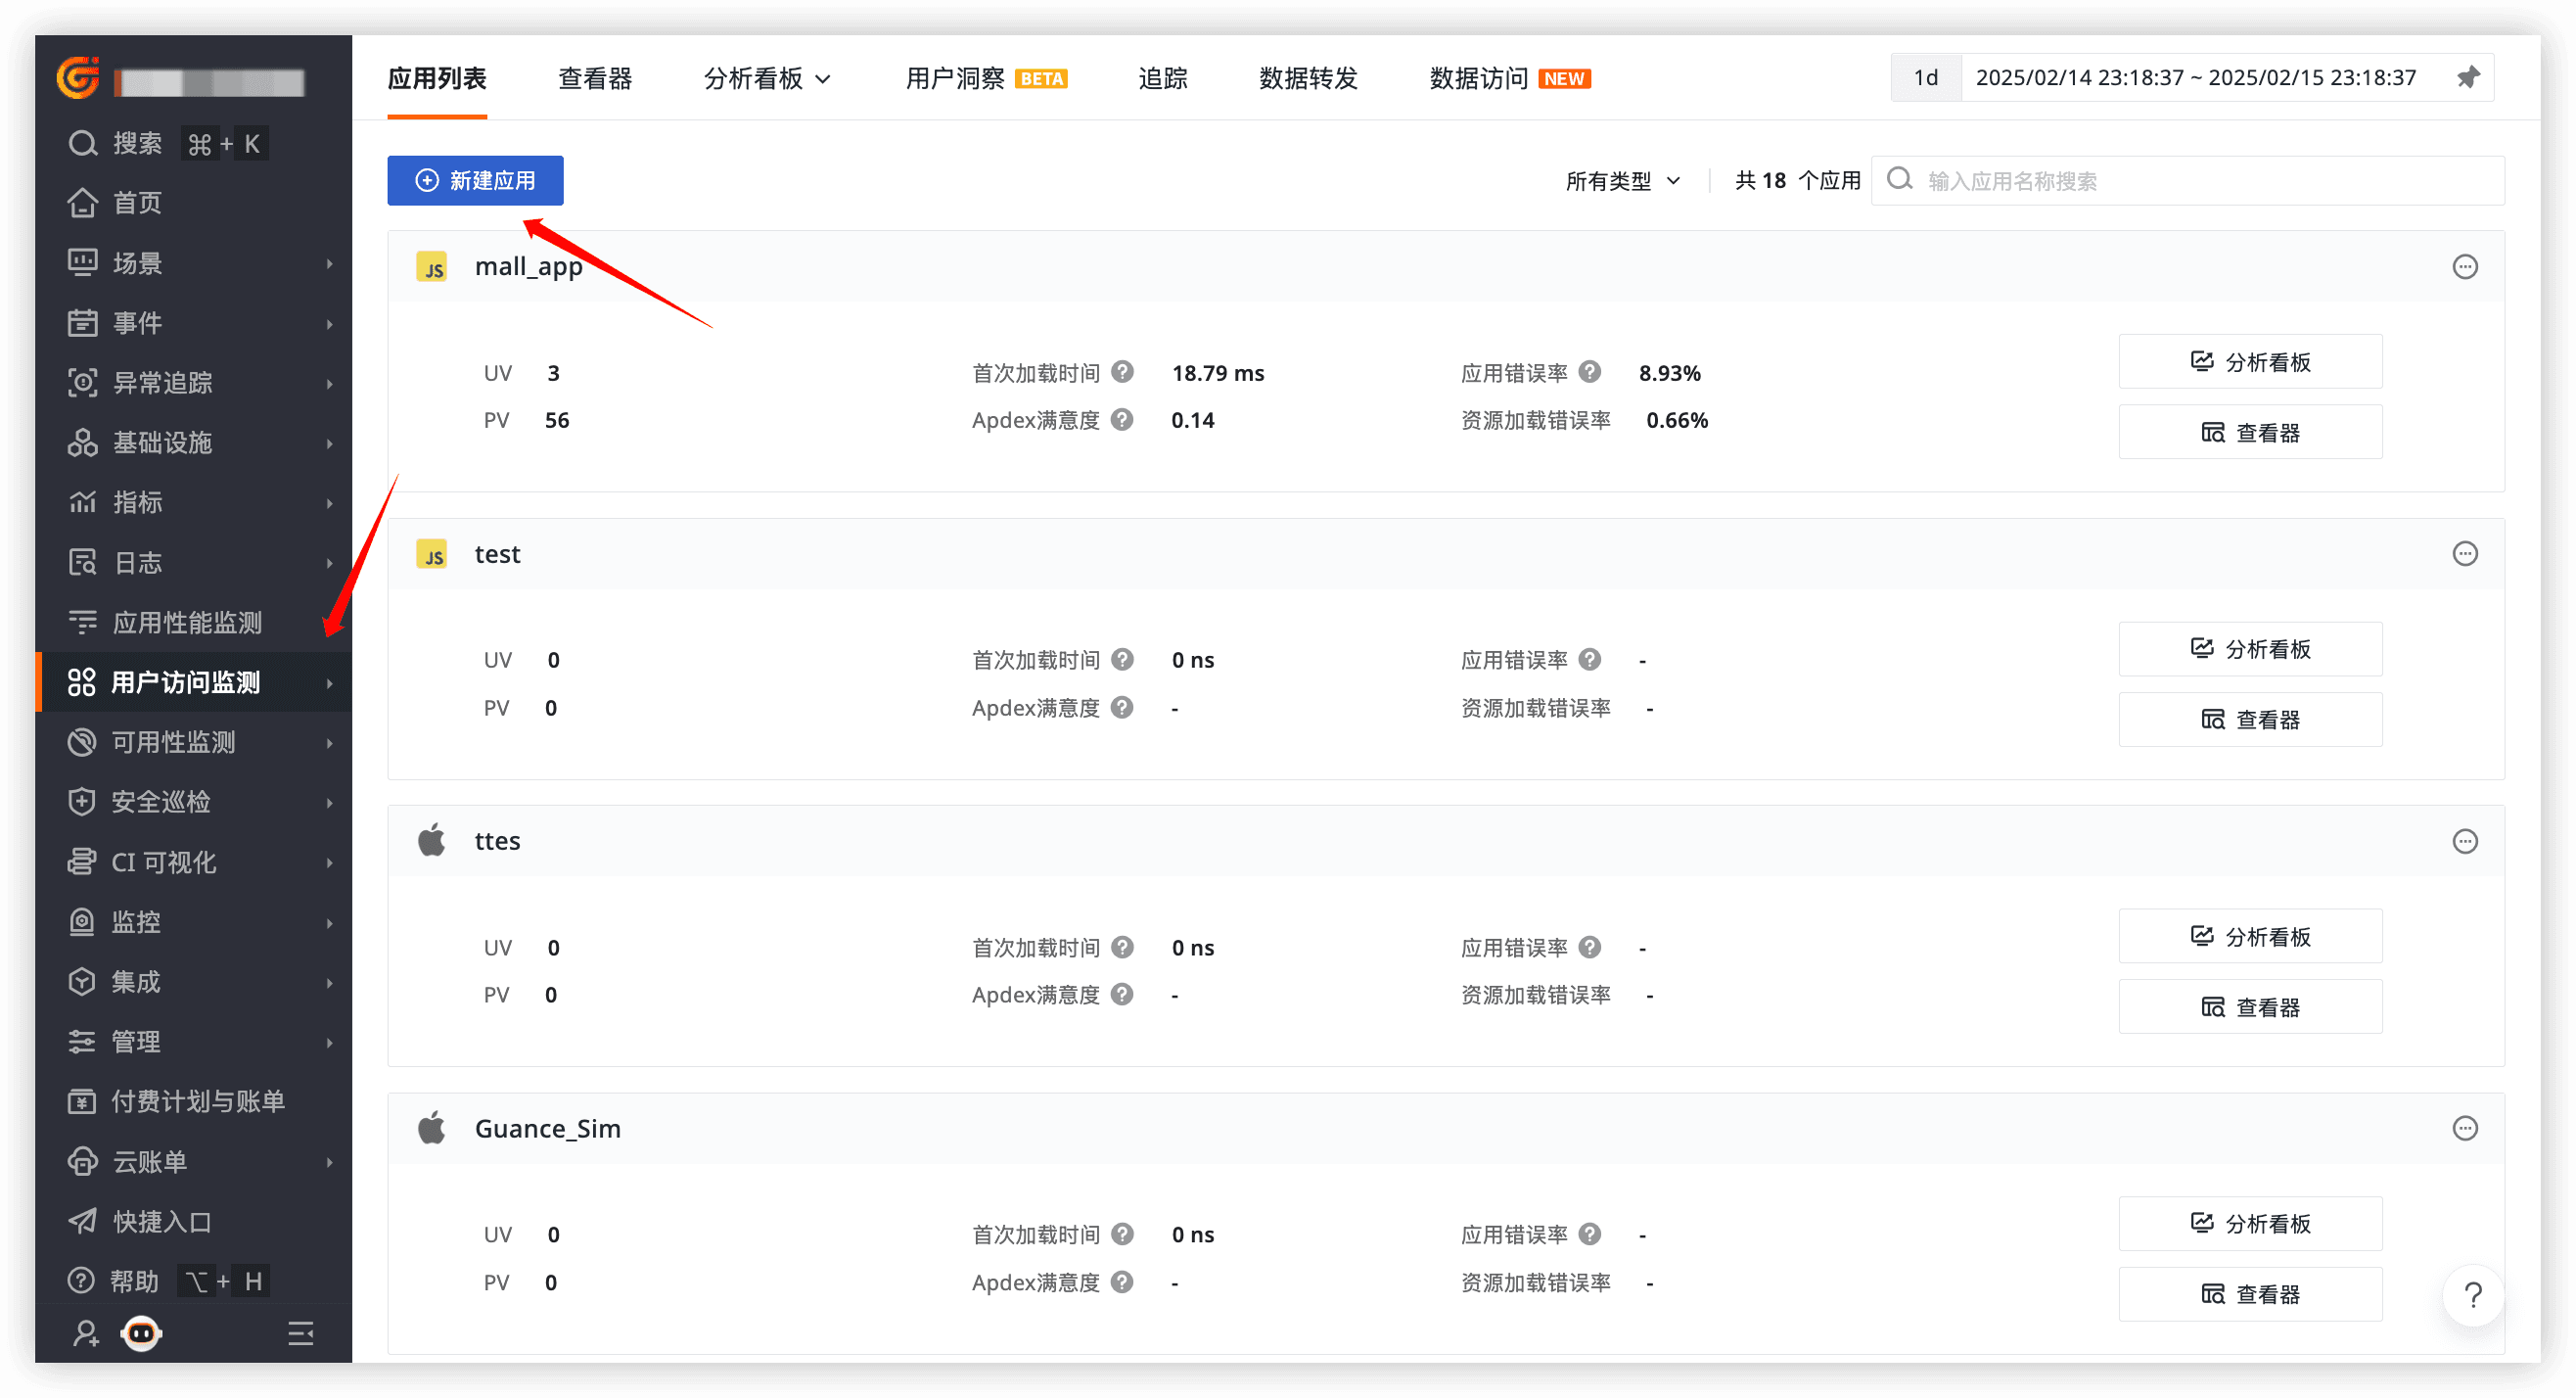
Task: Click the tooltip icon next to Apdex满意度 for mall_app
Action: (x=1123, y=419)
